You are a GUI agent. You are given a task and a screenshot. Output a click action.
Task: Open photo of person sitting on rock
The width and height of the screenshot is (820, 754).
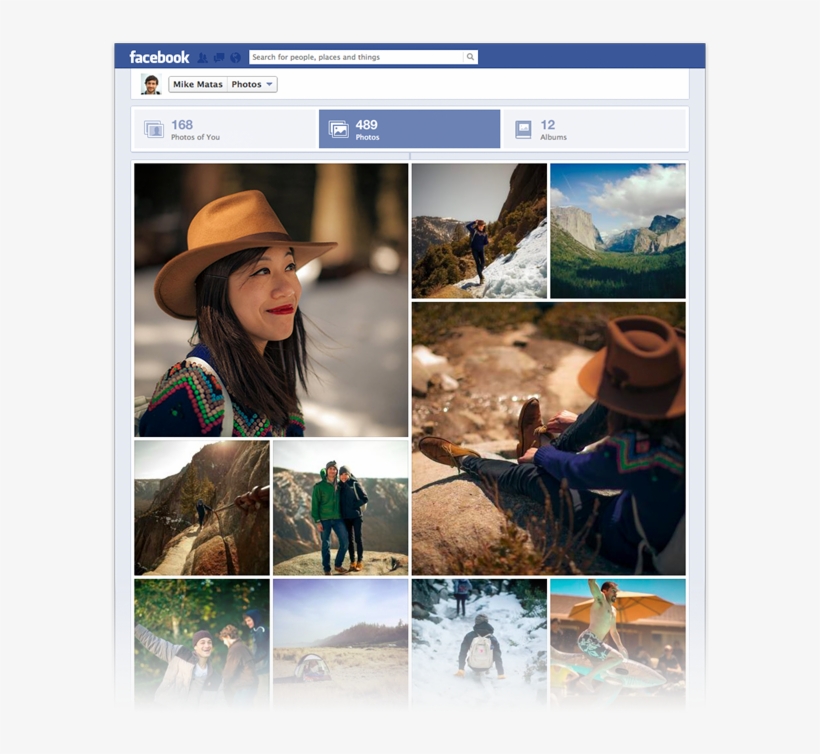tap(548, 438)
